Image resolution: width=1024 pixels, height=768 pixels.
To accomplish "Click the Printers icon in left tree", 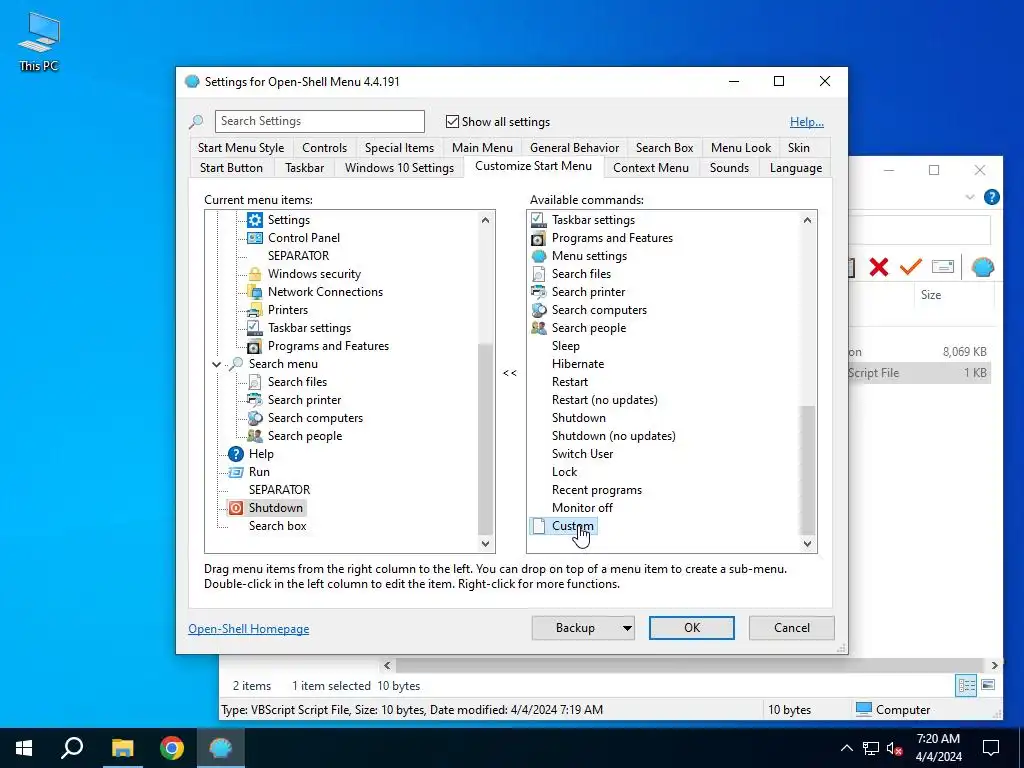I will pos(255,310).
